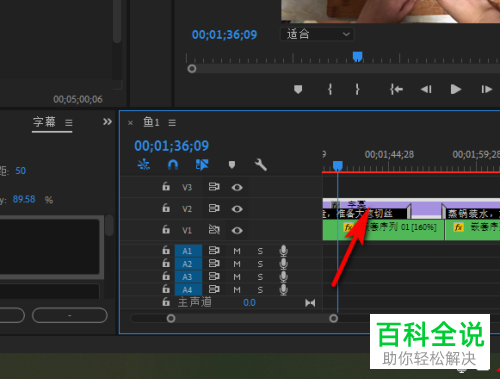Open the 鱼1 sequence panel menu
Viewport: 500px width, 379px height.
(x=172, y=123)
